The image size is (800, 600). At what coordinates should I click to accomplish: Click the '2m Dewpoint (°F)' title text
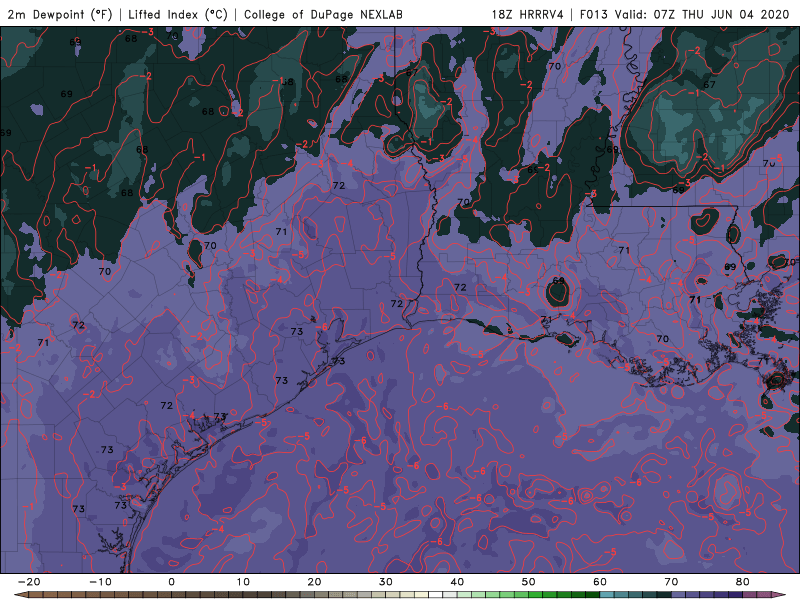(x=60, y=14)
